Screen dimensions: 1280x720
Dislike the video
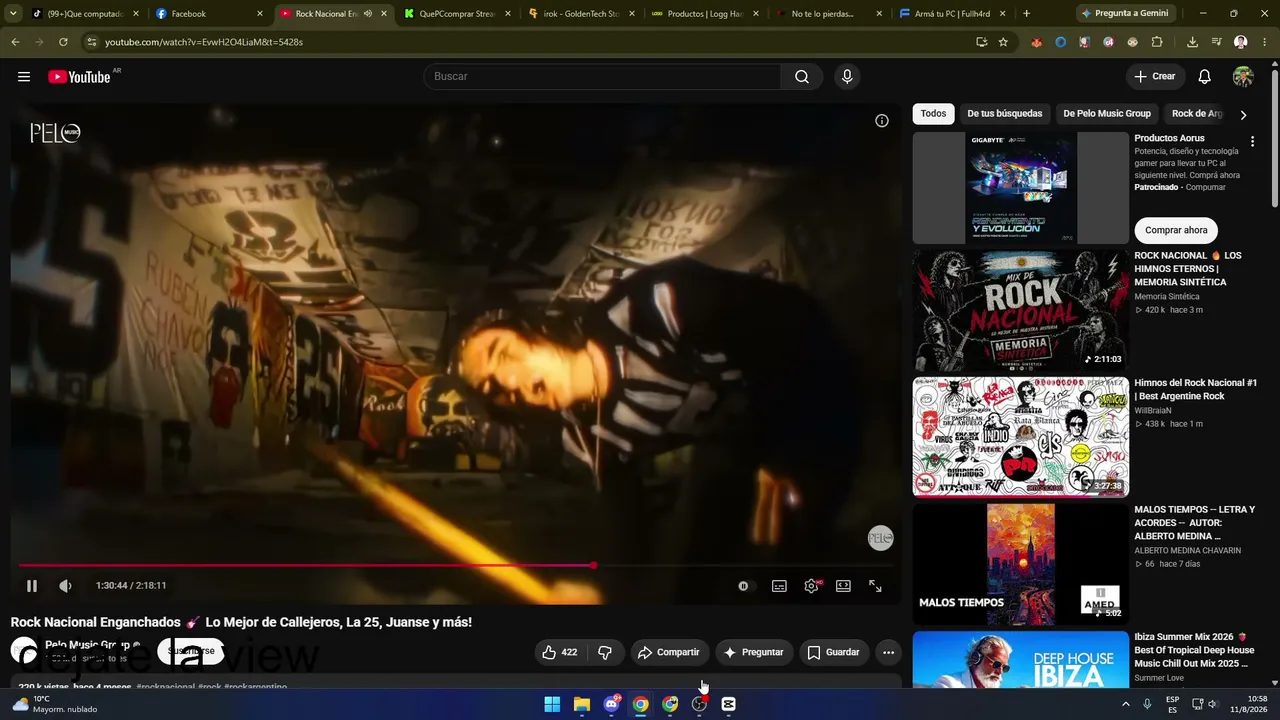(605, 652)
